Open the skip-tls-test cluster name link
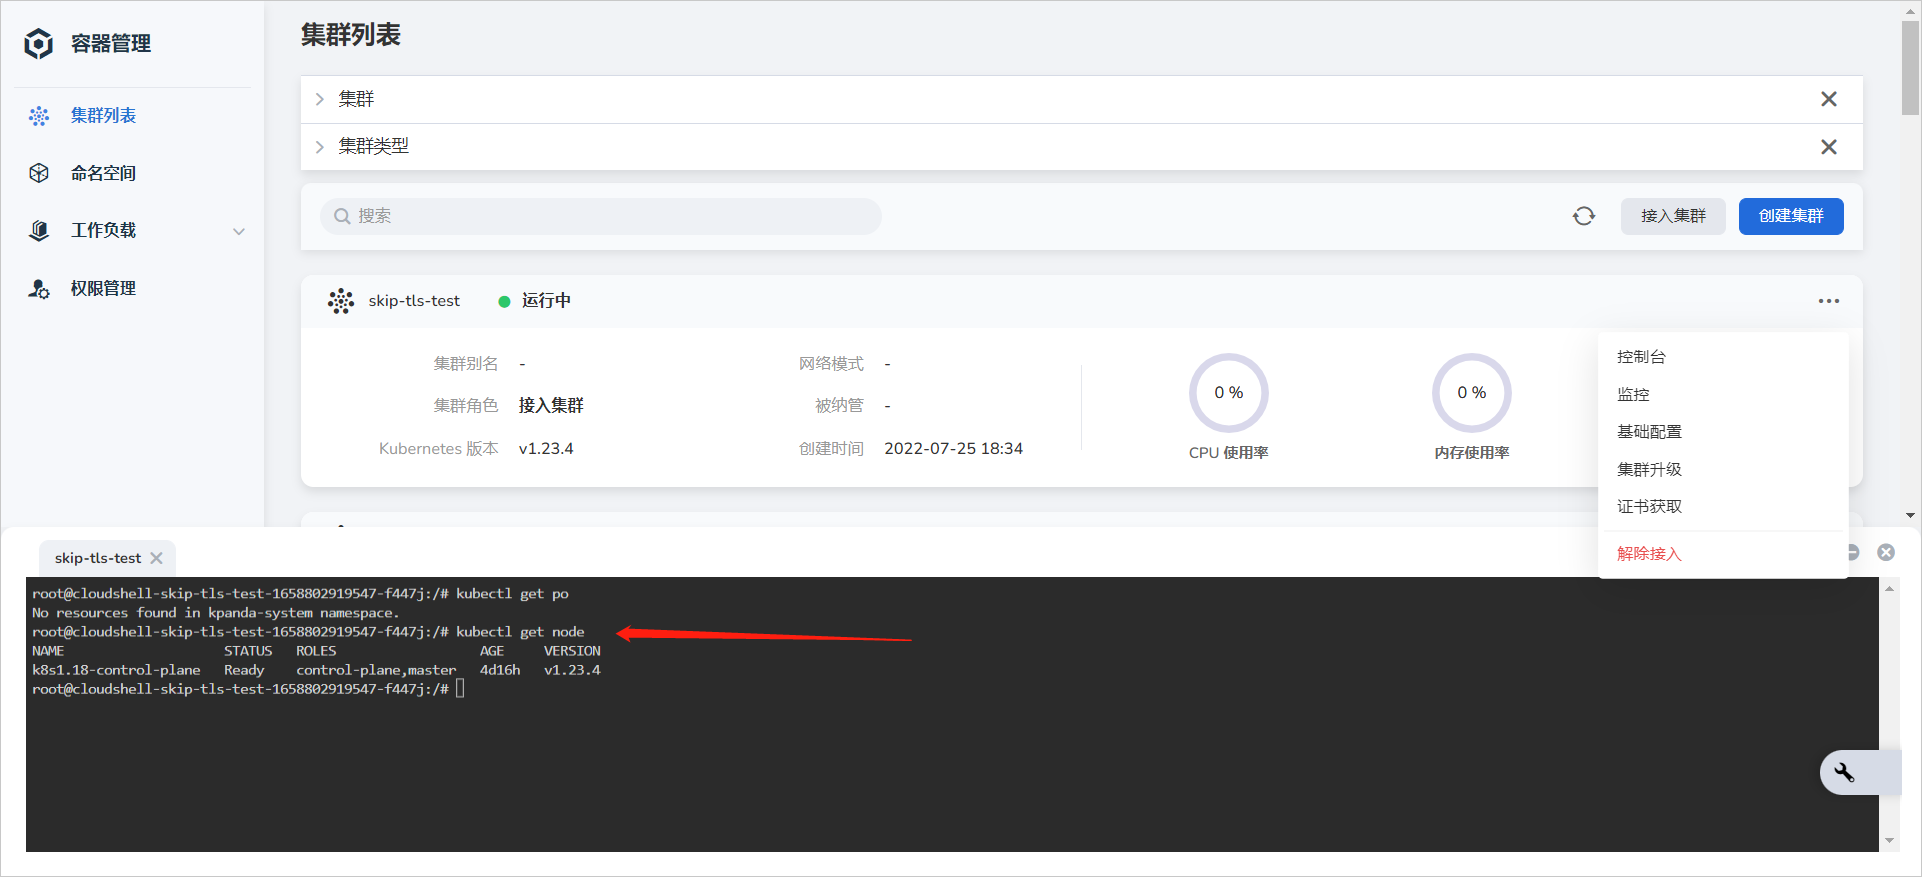 click(x=414, y=301)
